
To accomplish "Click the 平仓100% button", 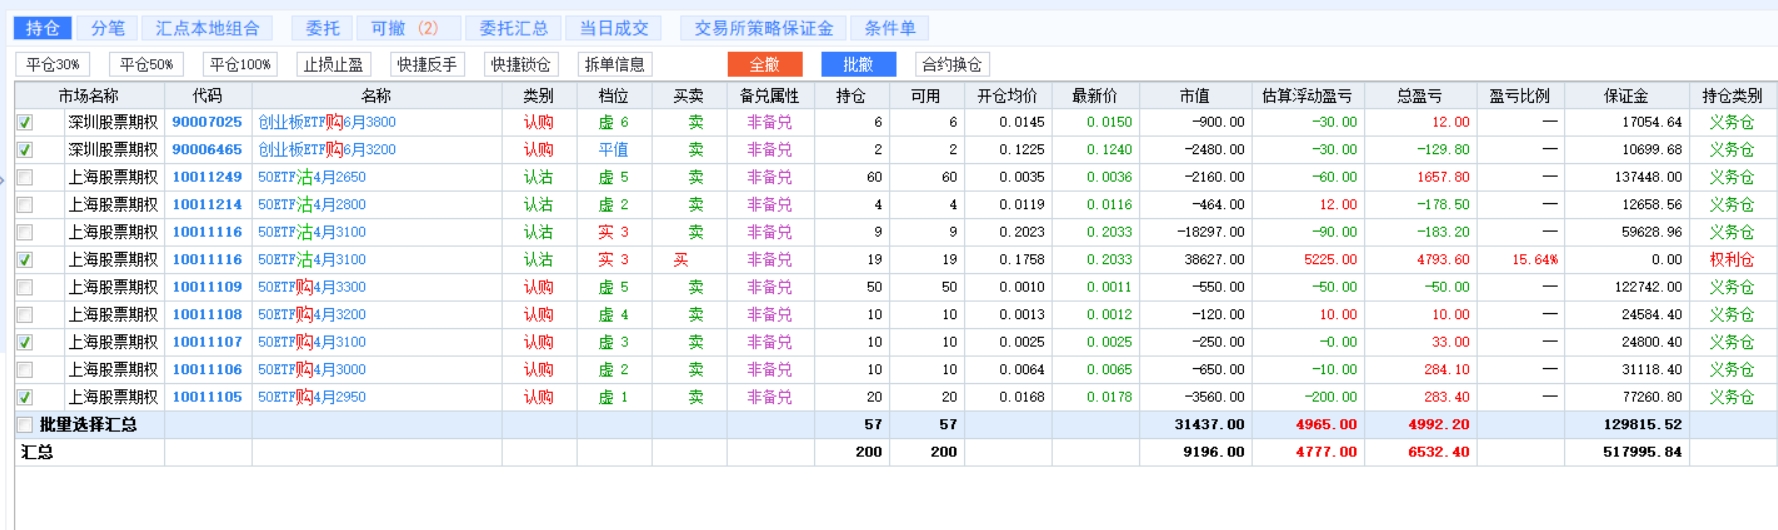I will [x=240, y=64].
